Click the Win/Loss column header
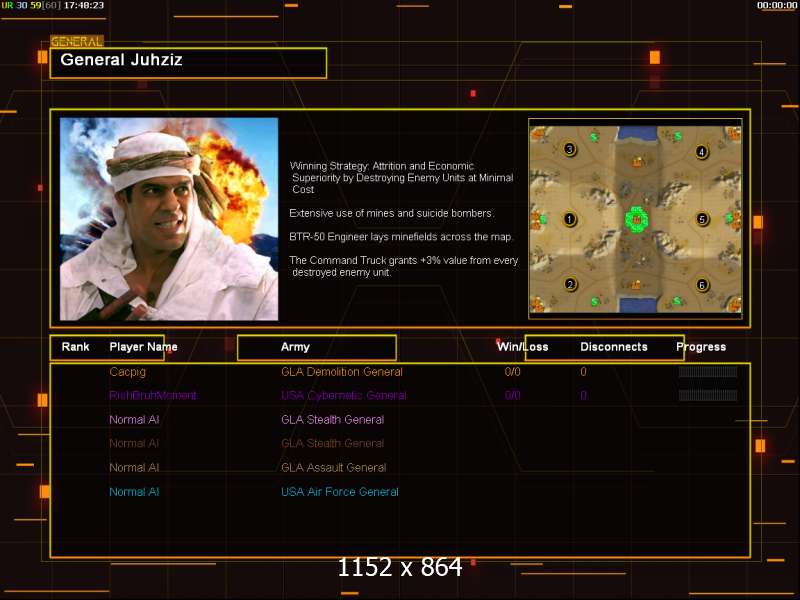 pos(522,347)
